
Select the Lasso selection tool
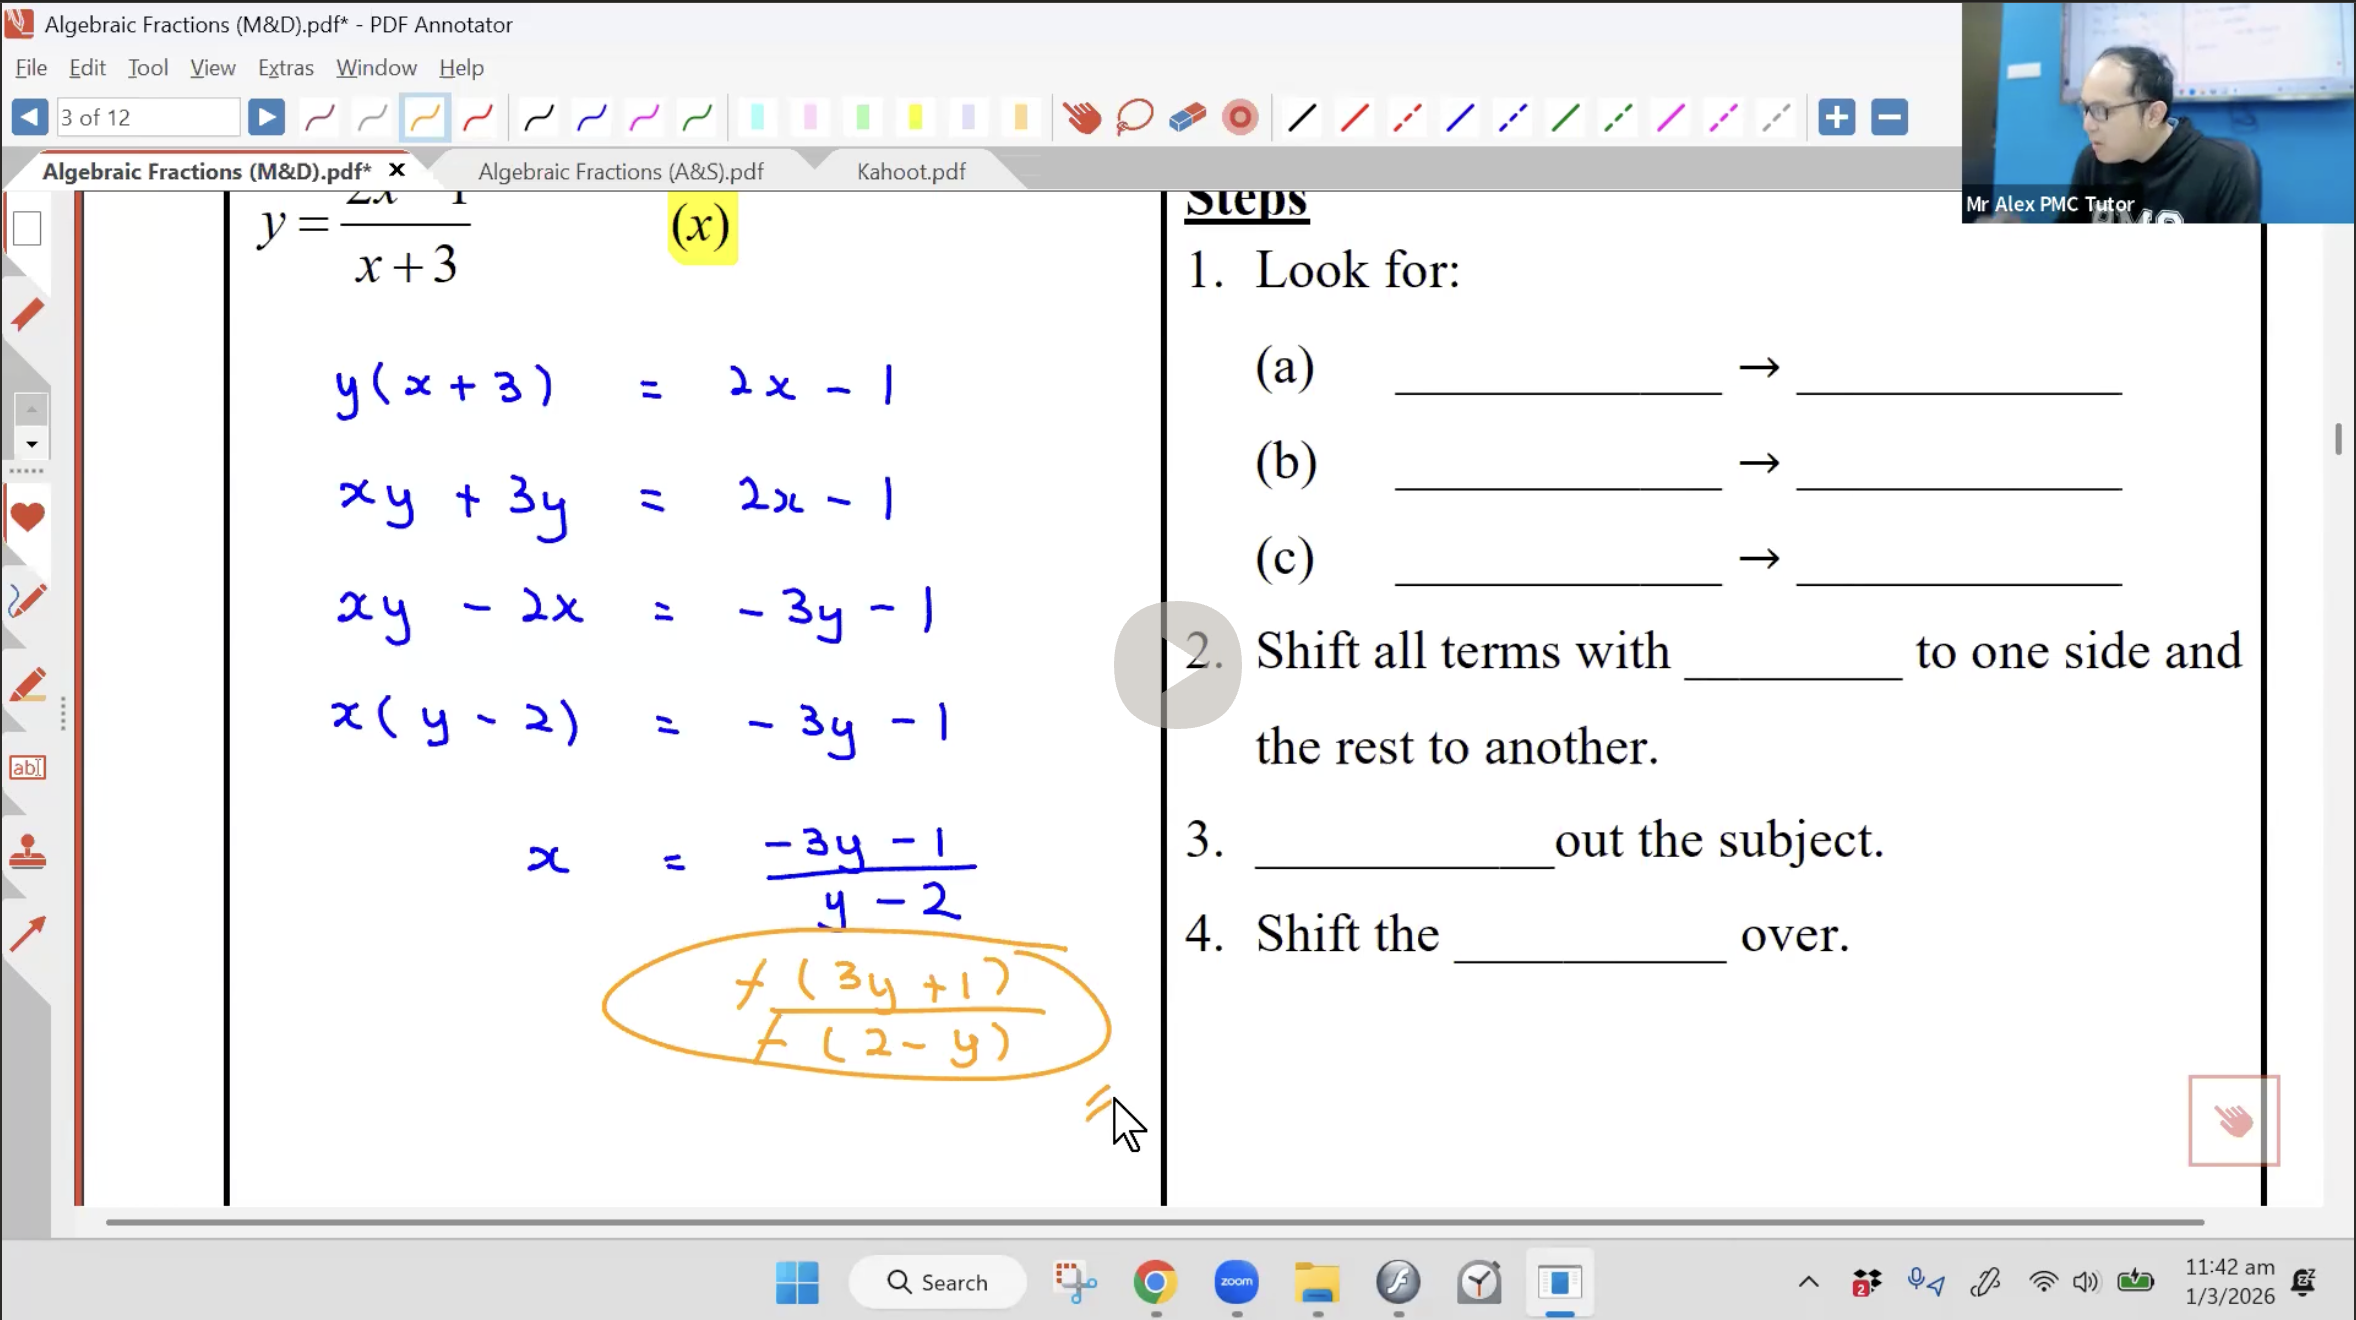[1135, 118]
